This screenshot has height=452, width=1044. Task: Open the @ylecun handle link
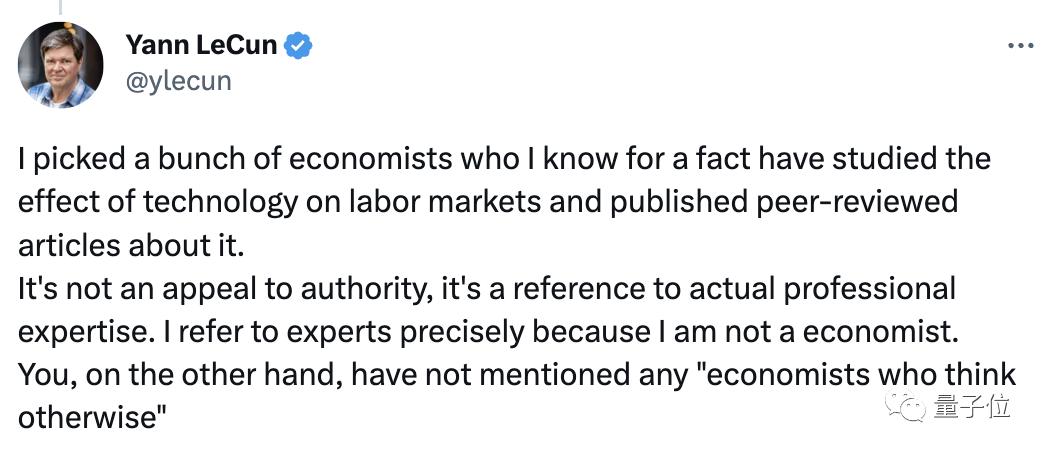178,80
